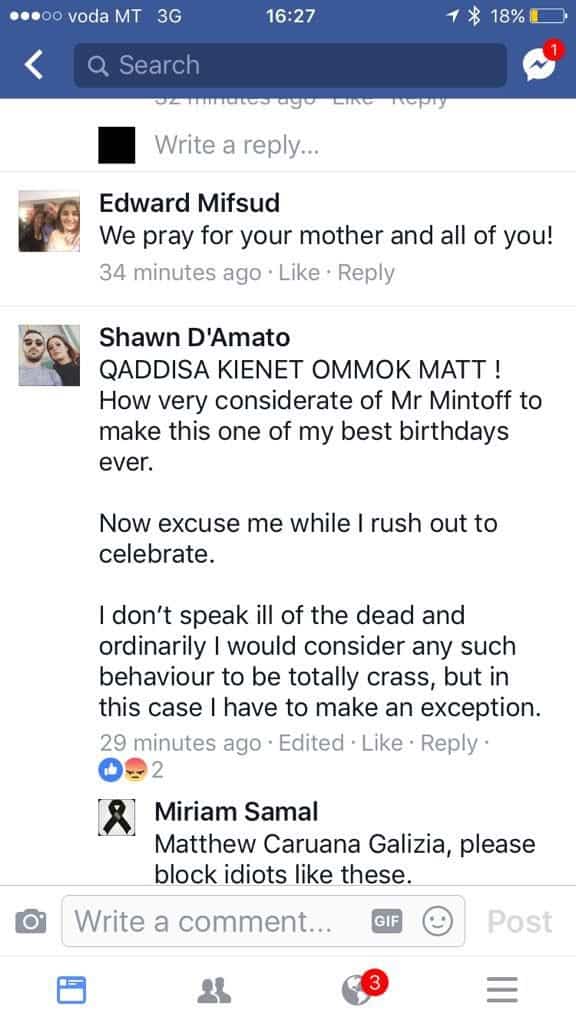576x1024 pixels.
Task: Open the Friends requests tab
Action: (214, 990)
